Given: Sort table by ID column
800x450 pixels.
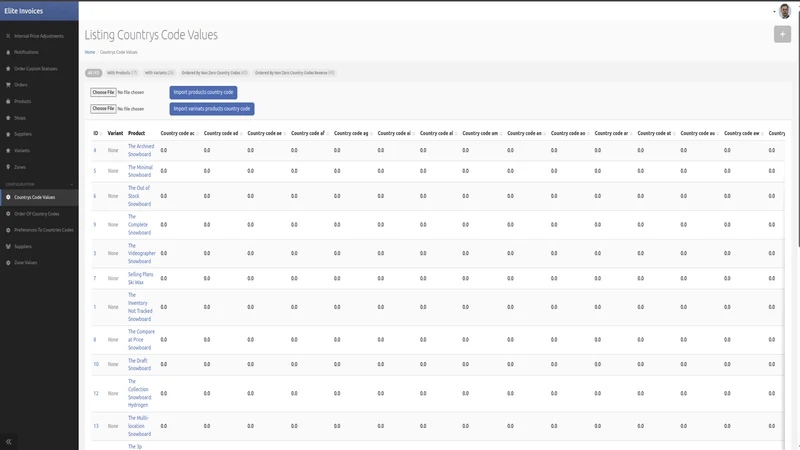Looking at the screenshot, I should click(x=97, y=133).
